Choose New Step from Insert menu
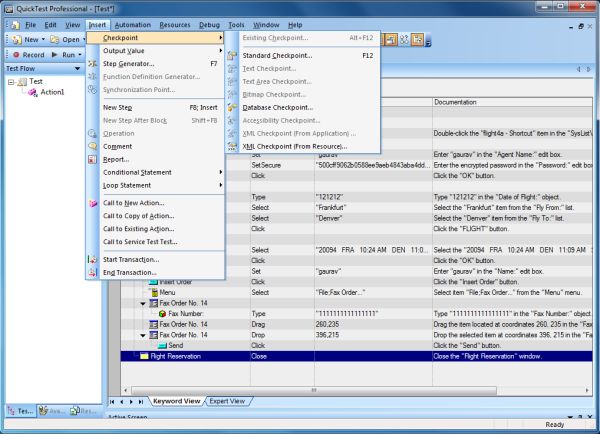Viewport: 600px width, 434px height. tap(155, 108)
